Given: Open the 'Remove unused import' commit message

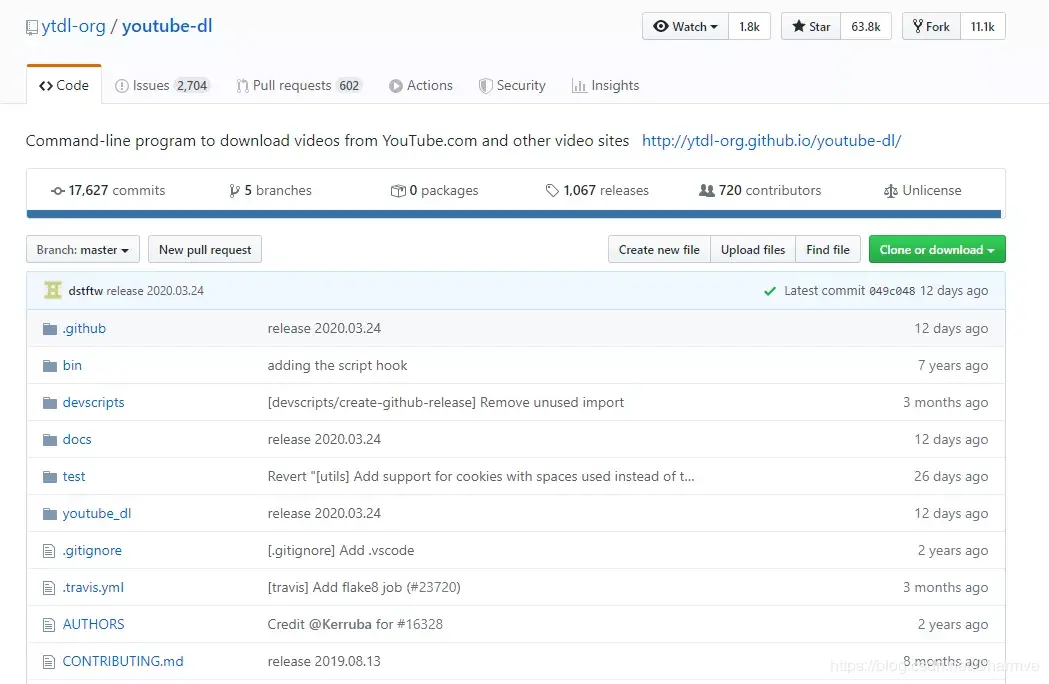Looking at the screenshot, I should pos(446,402).
